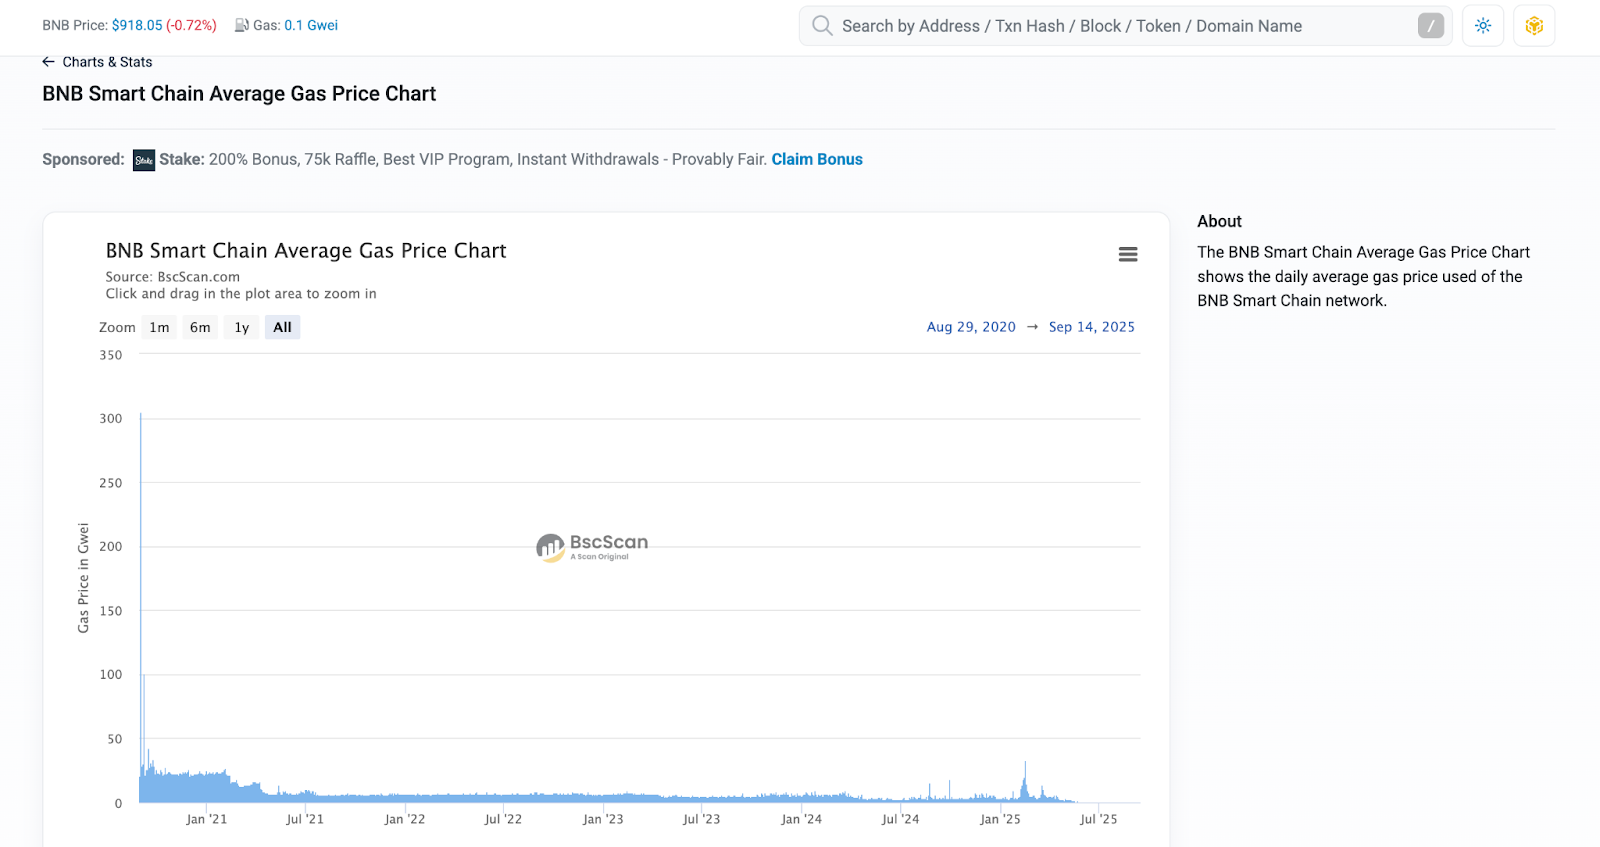Open the BNB chain network cube icon
The width and height of the screenshot is (1600, 847).
[x=1534, y=26]
